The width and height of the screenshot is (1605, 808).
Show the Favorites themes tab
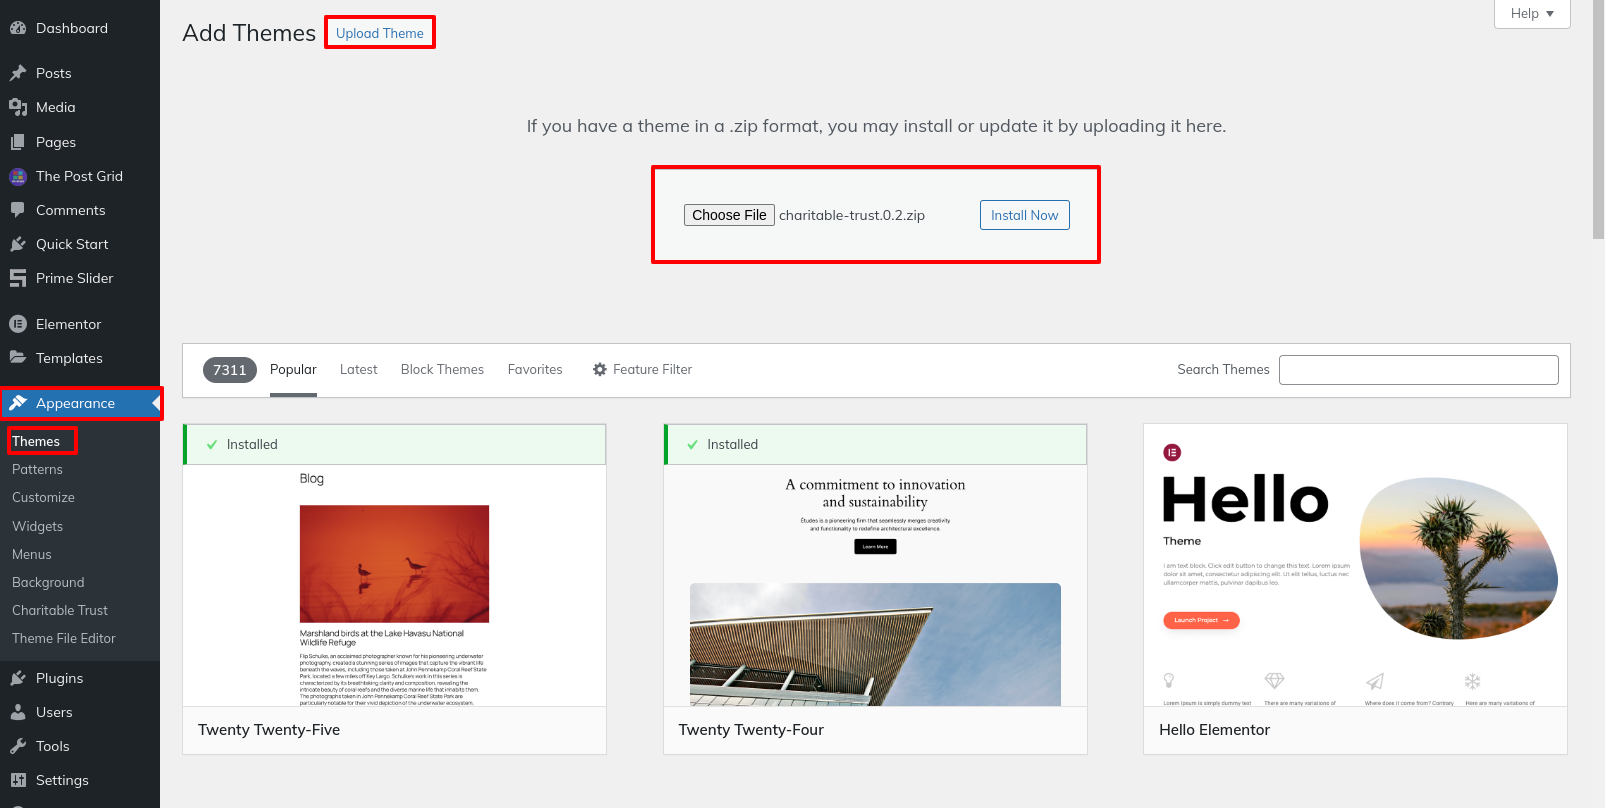535,370
